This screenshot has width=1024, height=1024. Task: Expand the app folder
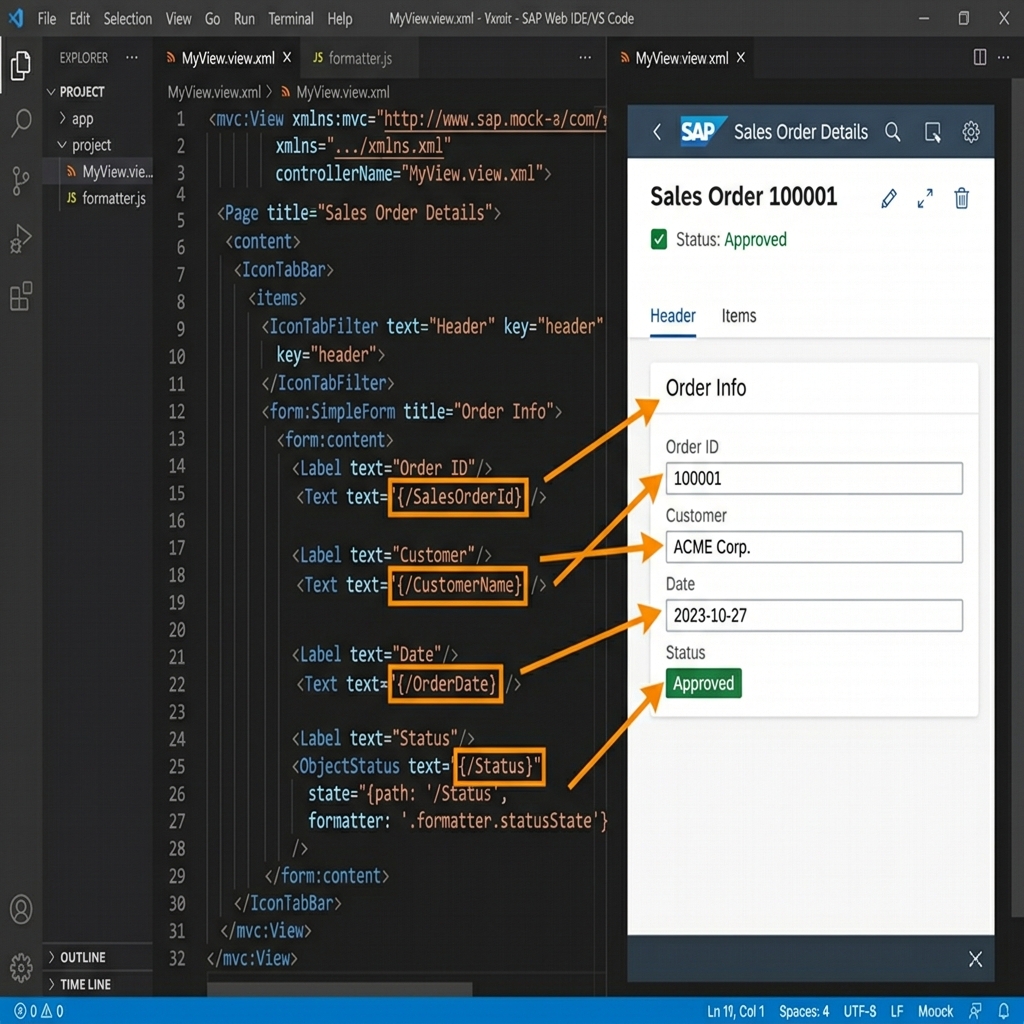(x=76, y=119)
